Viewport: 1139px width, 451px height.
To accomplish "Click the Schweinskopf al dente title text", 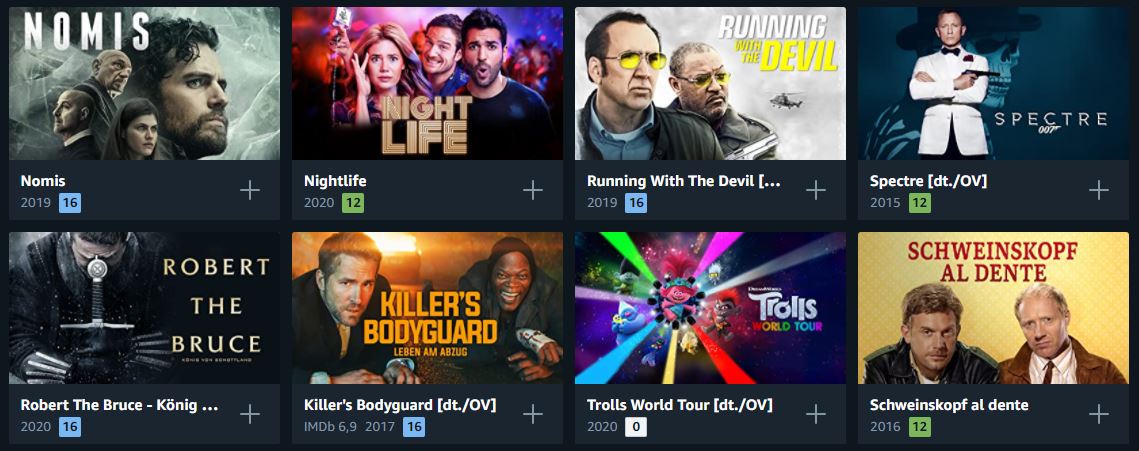I will click(949, 405).
